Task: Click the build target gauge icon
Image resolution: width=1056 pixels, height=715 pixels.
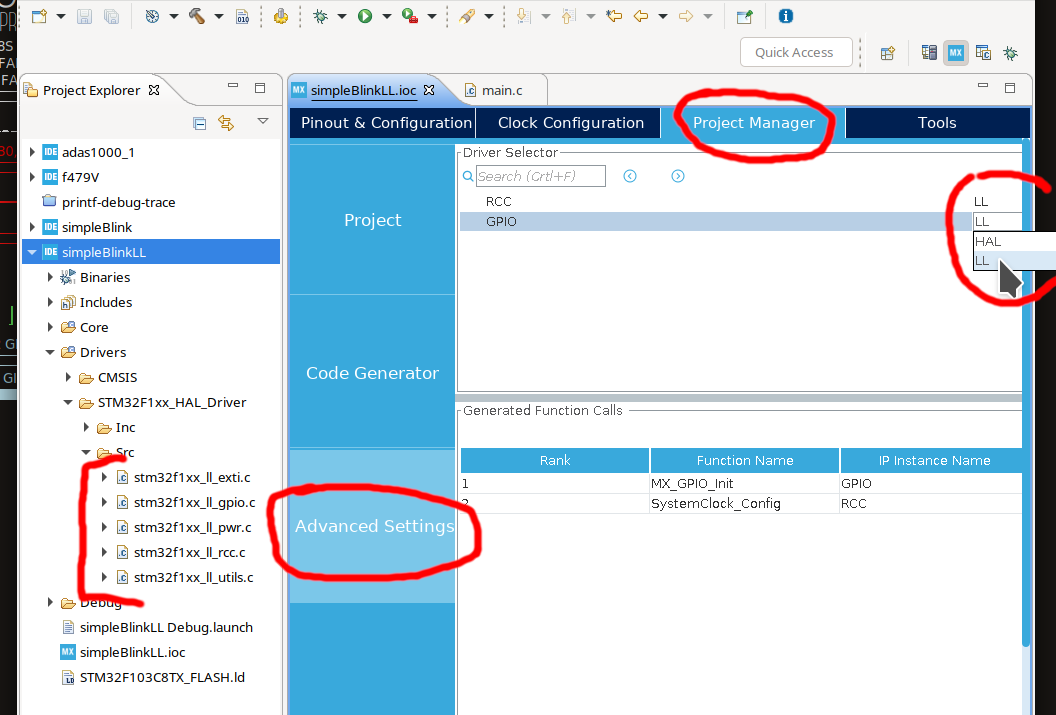Action: pyautogui.click(x=153, y=16)
